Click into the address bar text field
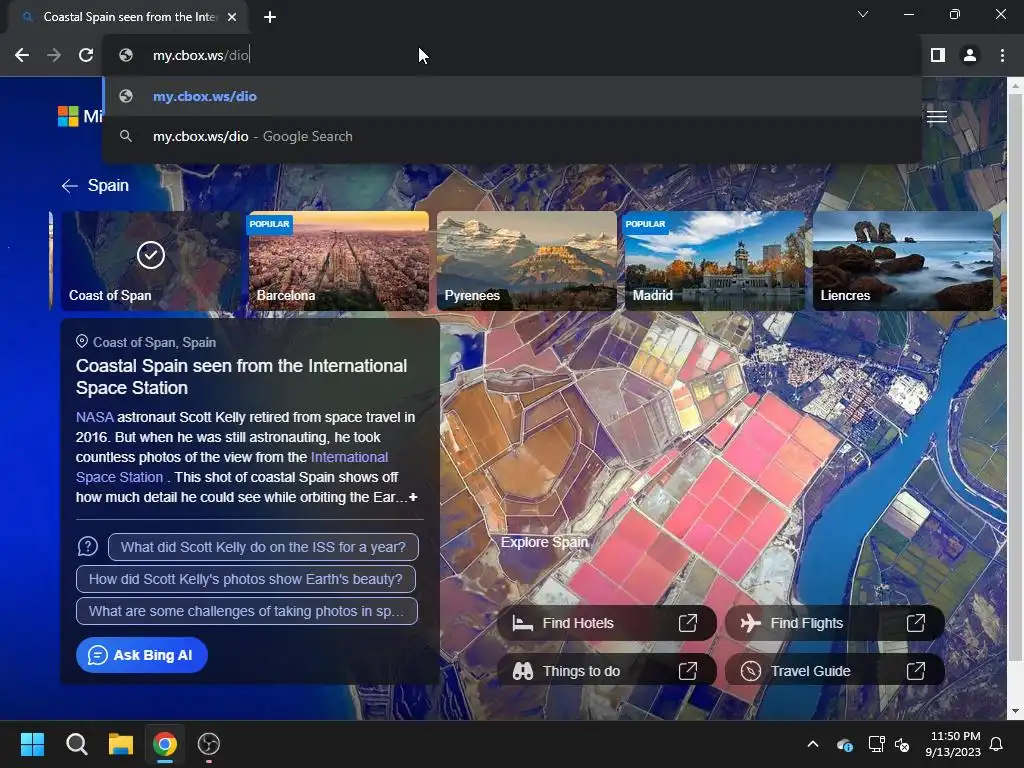 tap(512, 56)
